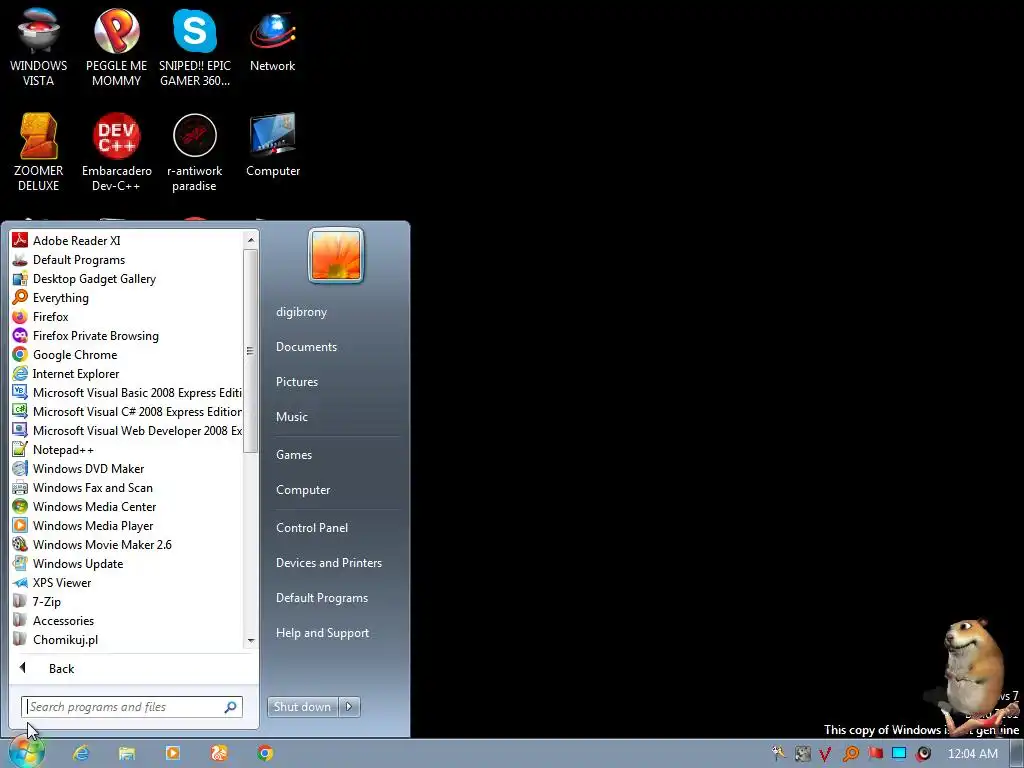Screen dimensions: 1024x768
Task: Open Devices and Printers
Action: point(328,562)
